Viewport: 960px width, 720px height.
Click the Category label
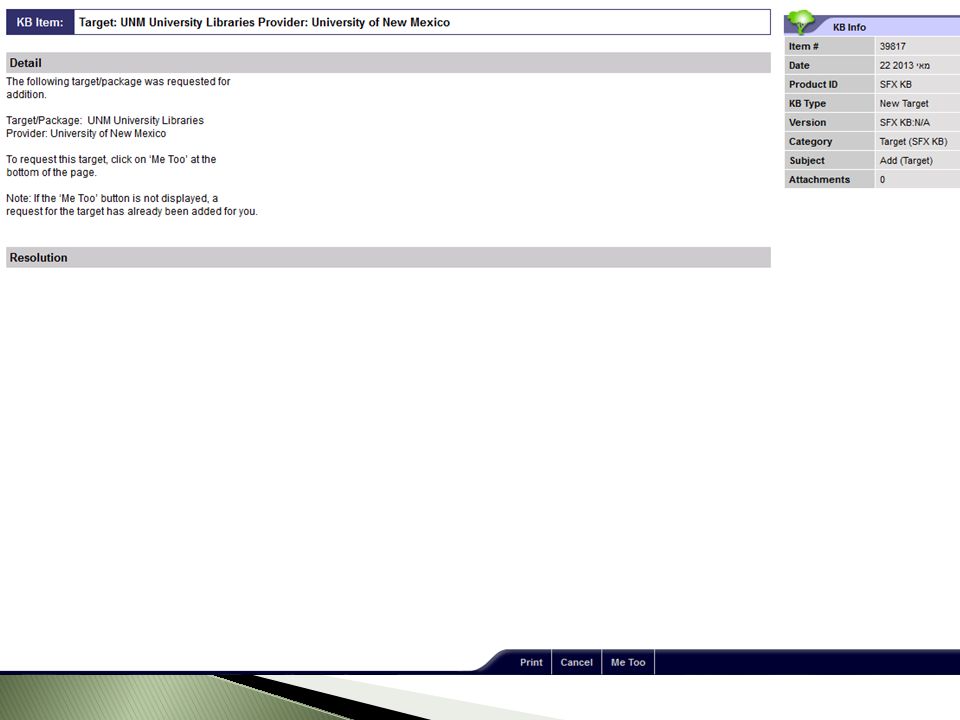click(810, 141)
